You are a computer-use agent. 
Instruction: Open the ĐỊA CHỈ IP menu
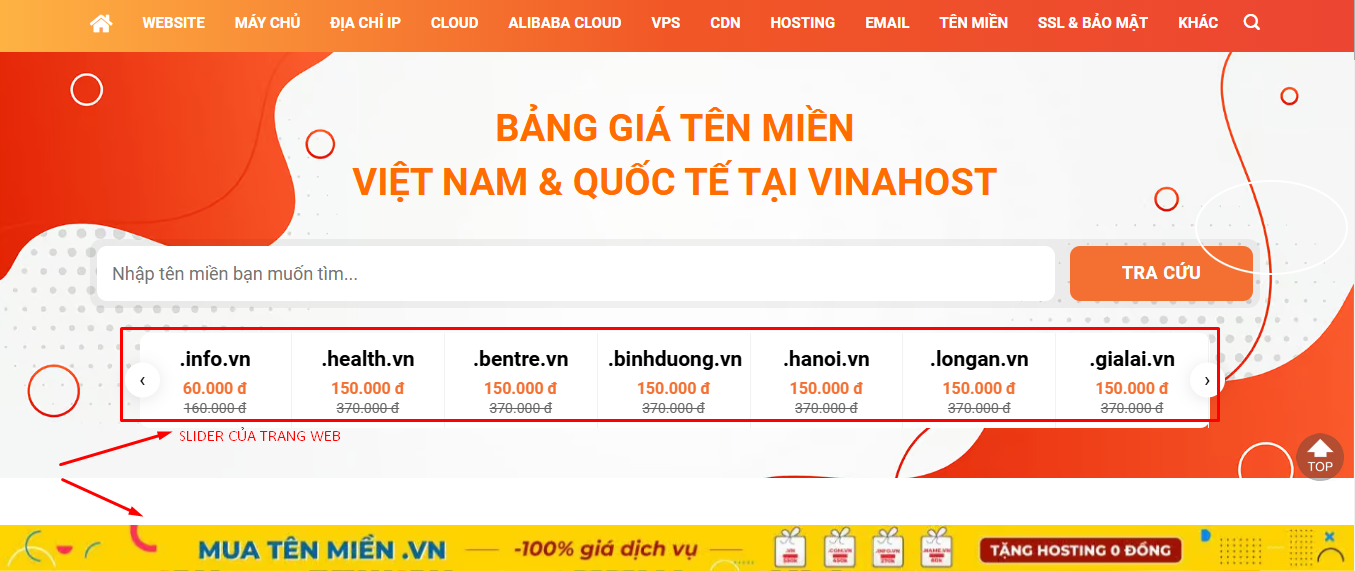(x=366, y=22)
